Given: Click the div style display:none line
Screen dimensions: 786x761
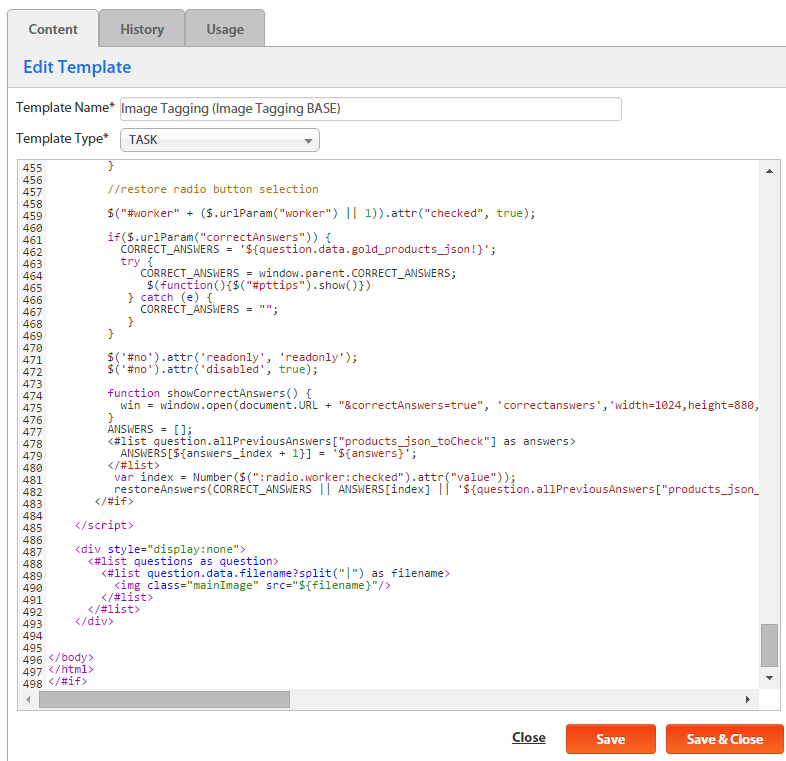Looking at the screenshot, I should click(x=160, y=549).
